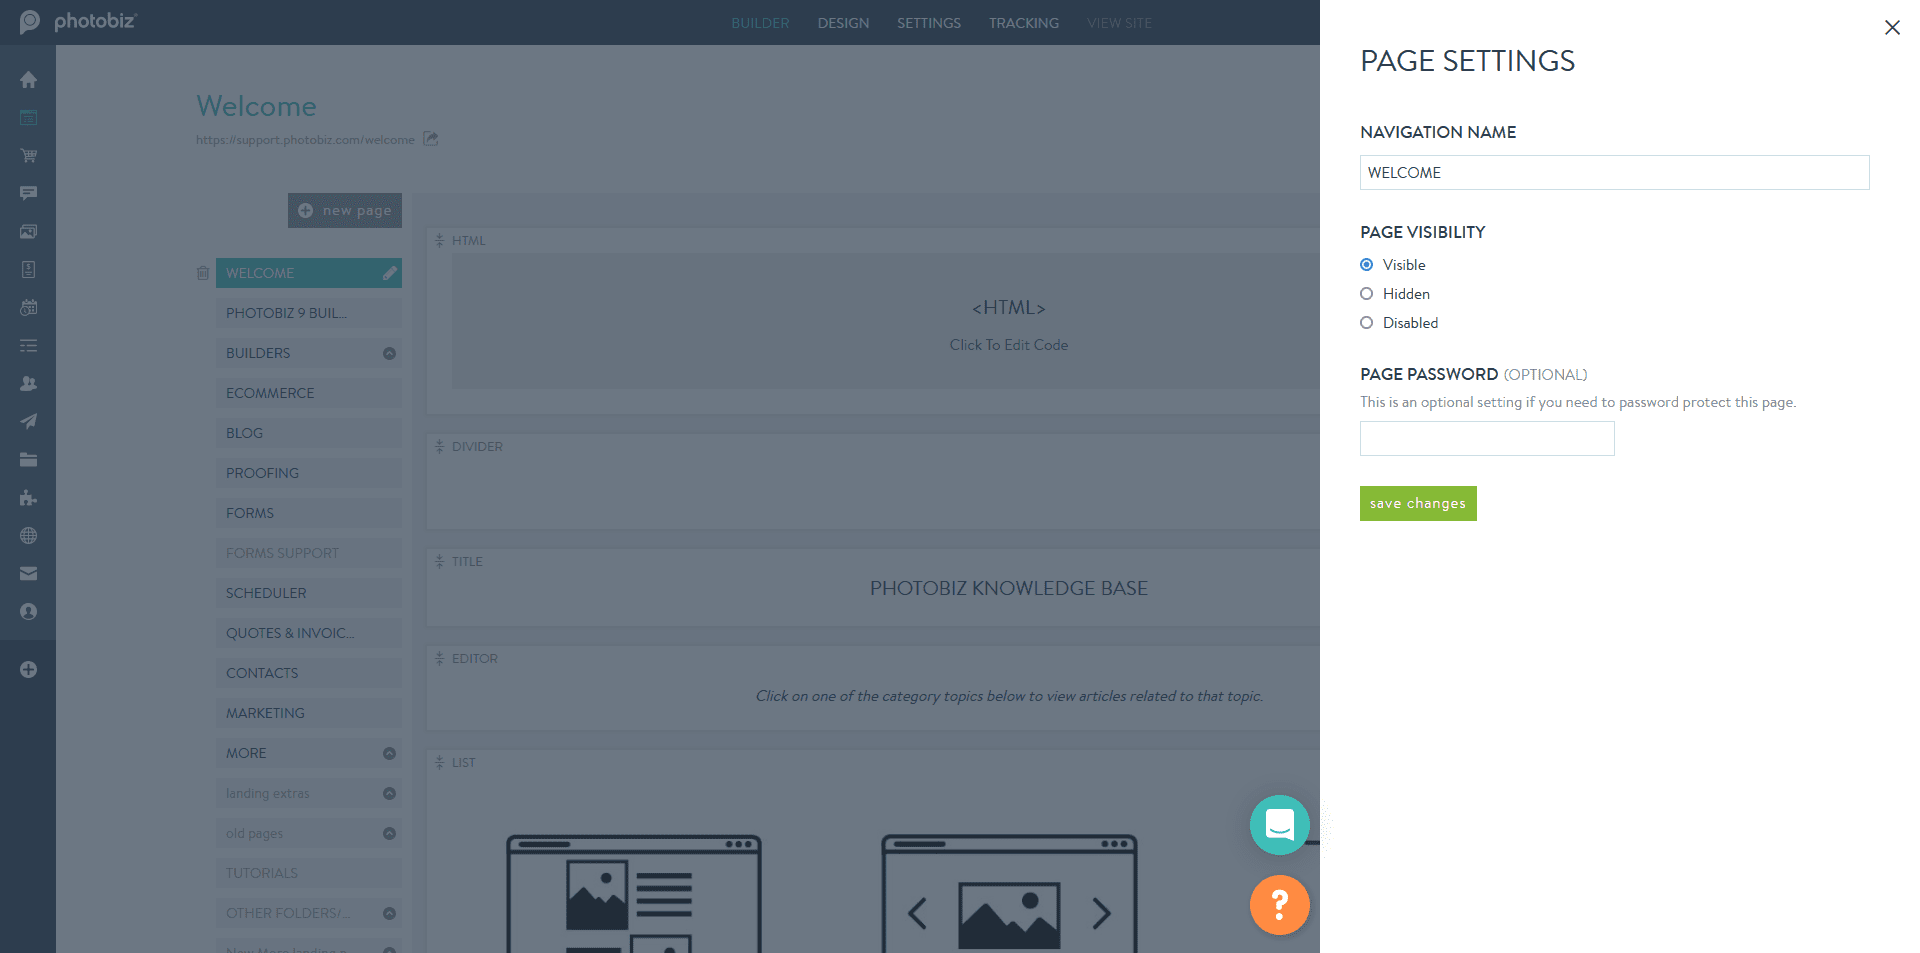This screenshot has height=953, width=1920.
Task: Open the Scheduler calendar icon
Action: 28,307
